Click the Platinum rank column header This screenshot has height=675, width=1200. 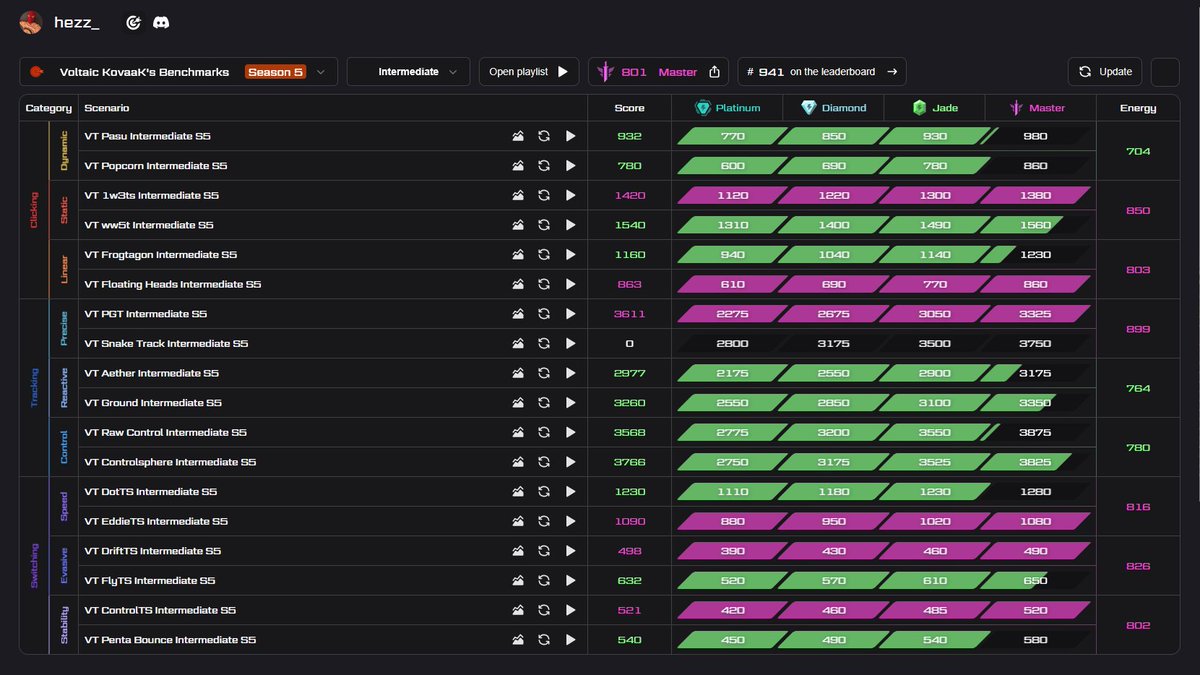(728, 108)
